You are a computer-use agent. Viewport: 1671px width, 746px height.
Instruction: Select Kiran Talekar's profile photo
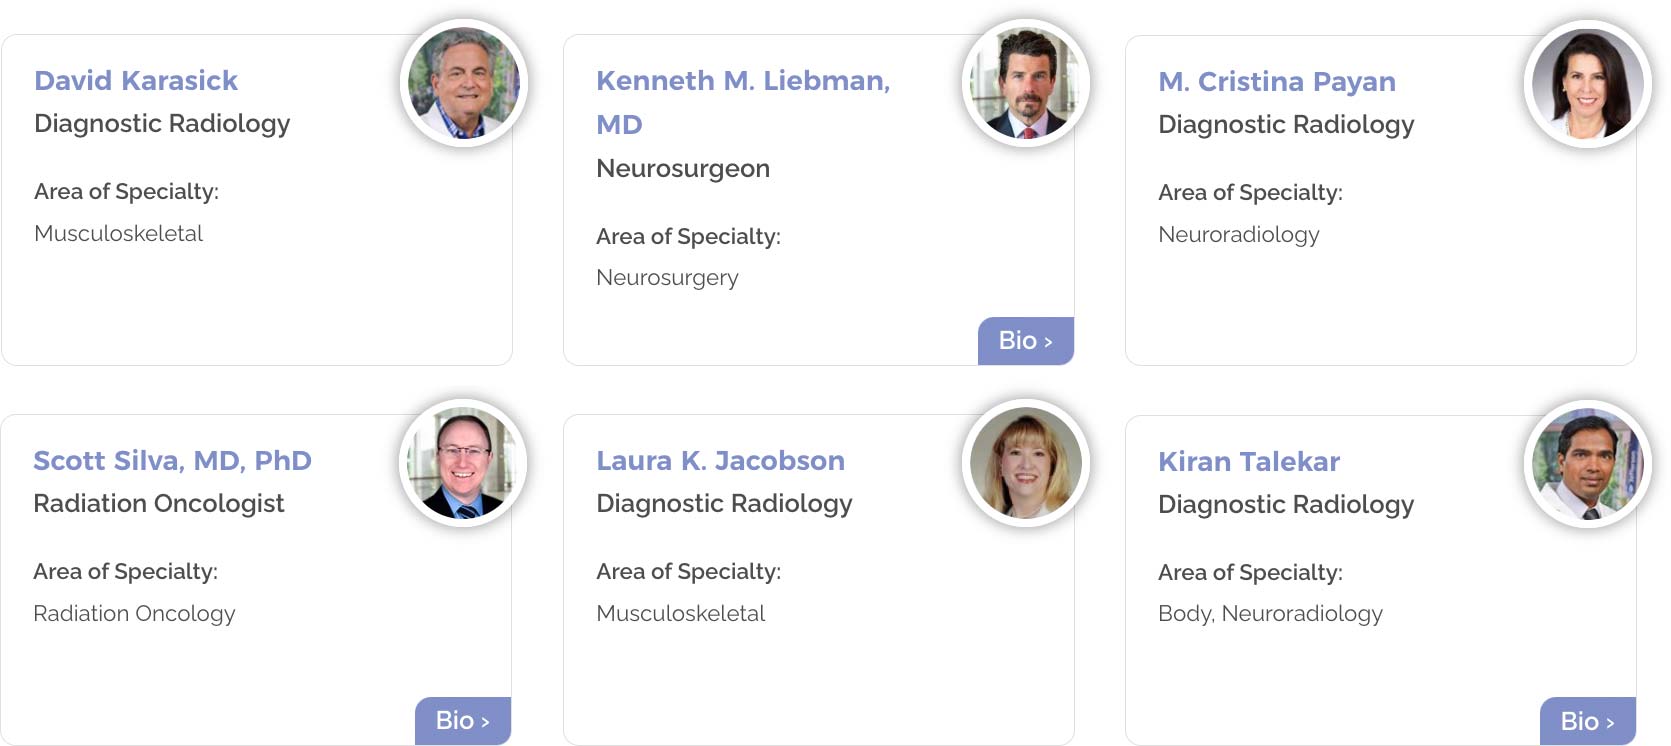pos(1588,464)
